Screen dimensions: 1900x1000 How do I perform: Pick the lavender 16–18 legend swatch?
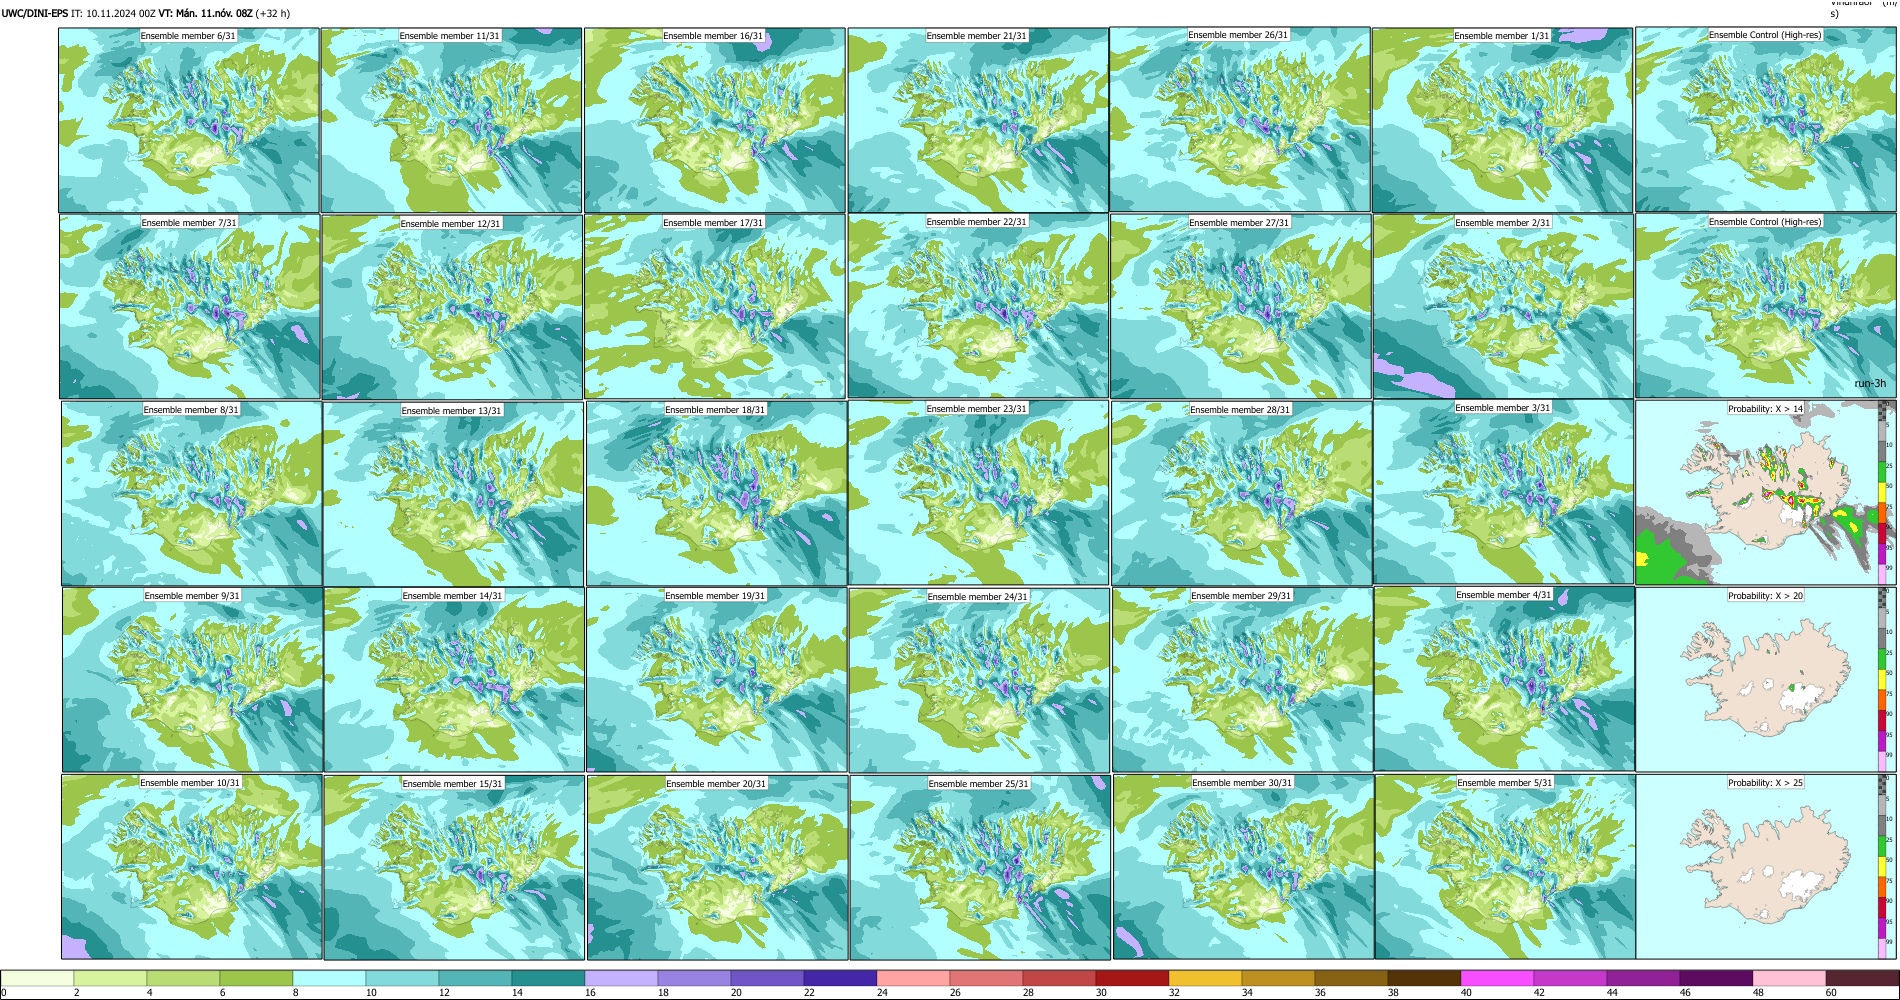pyautogui.click(x=621, y=979)
